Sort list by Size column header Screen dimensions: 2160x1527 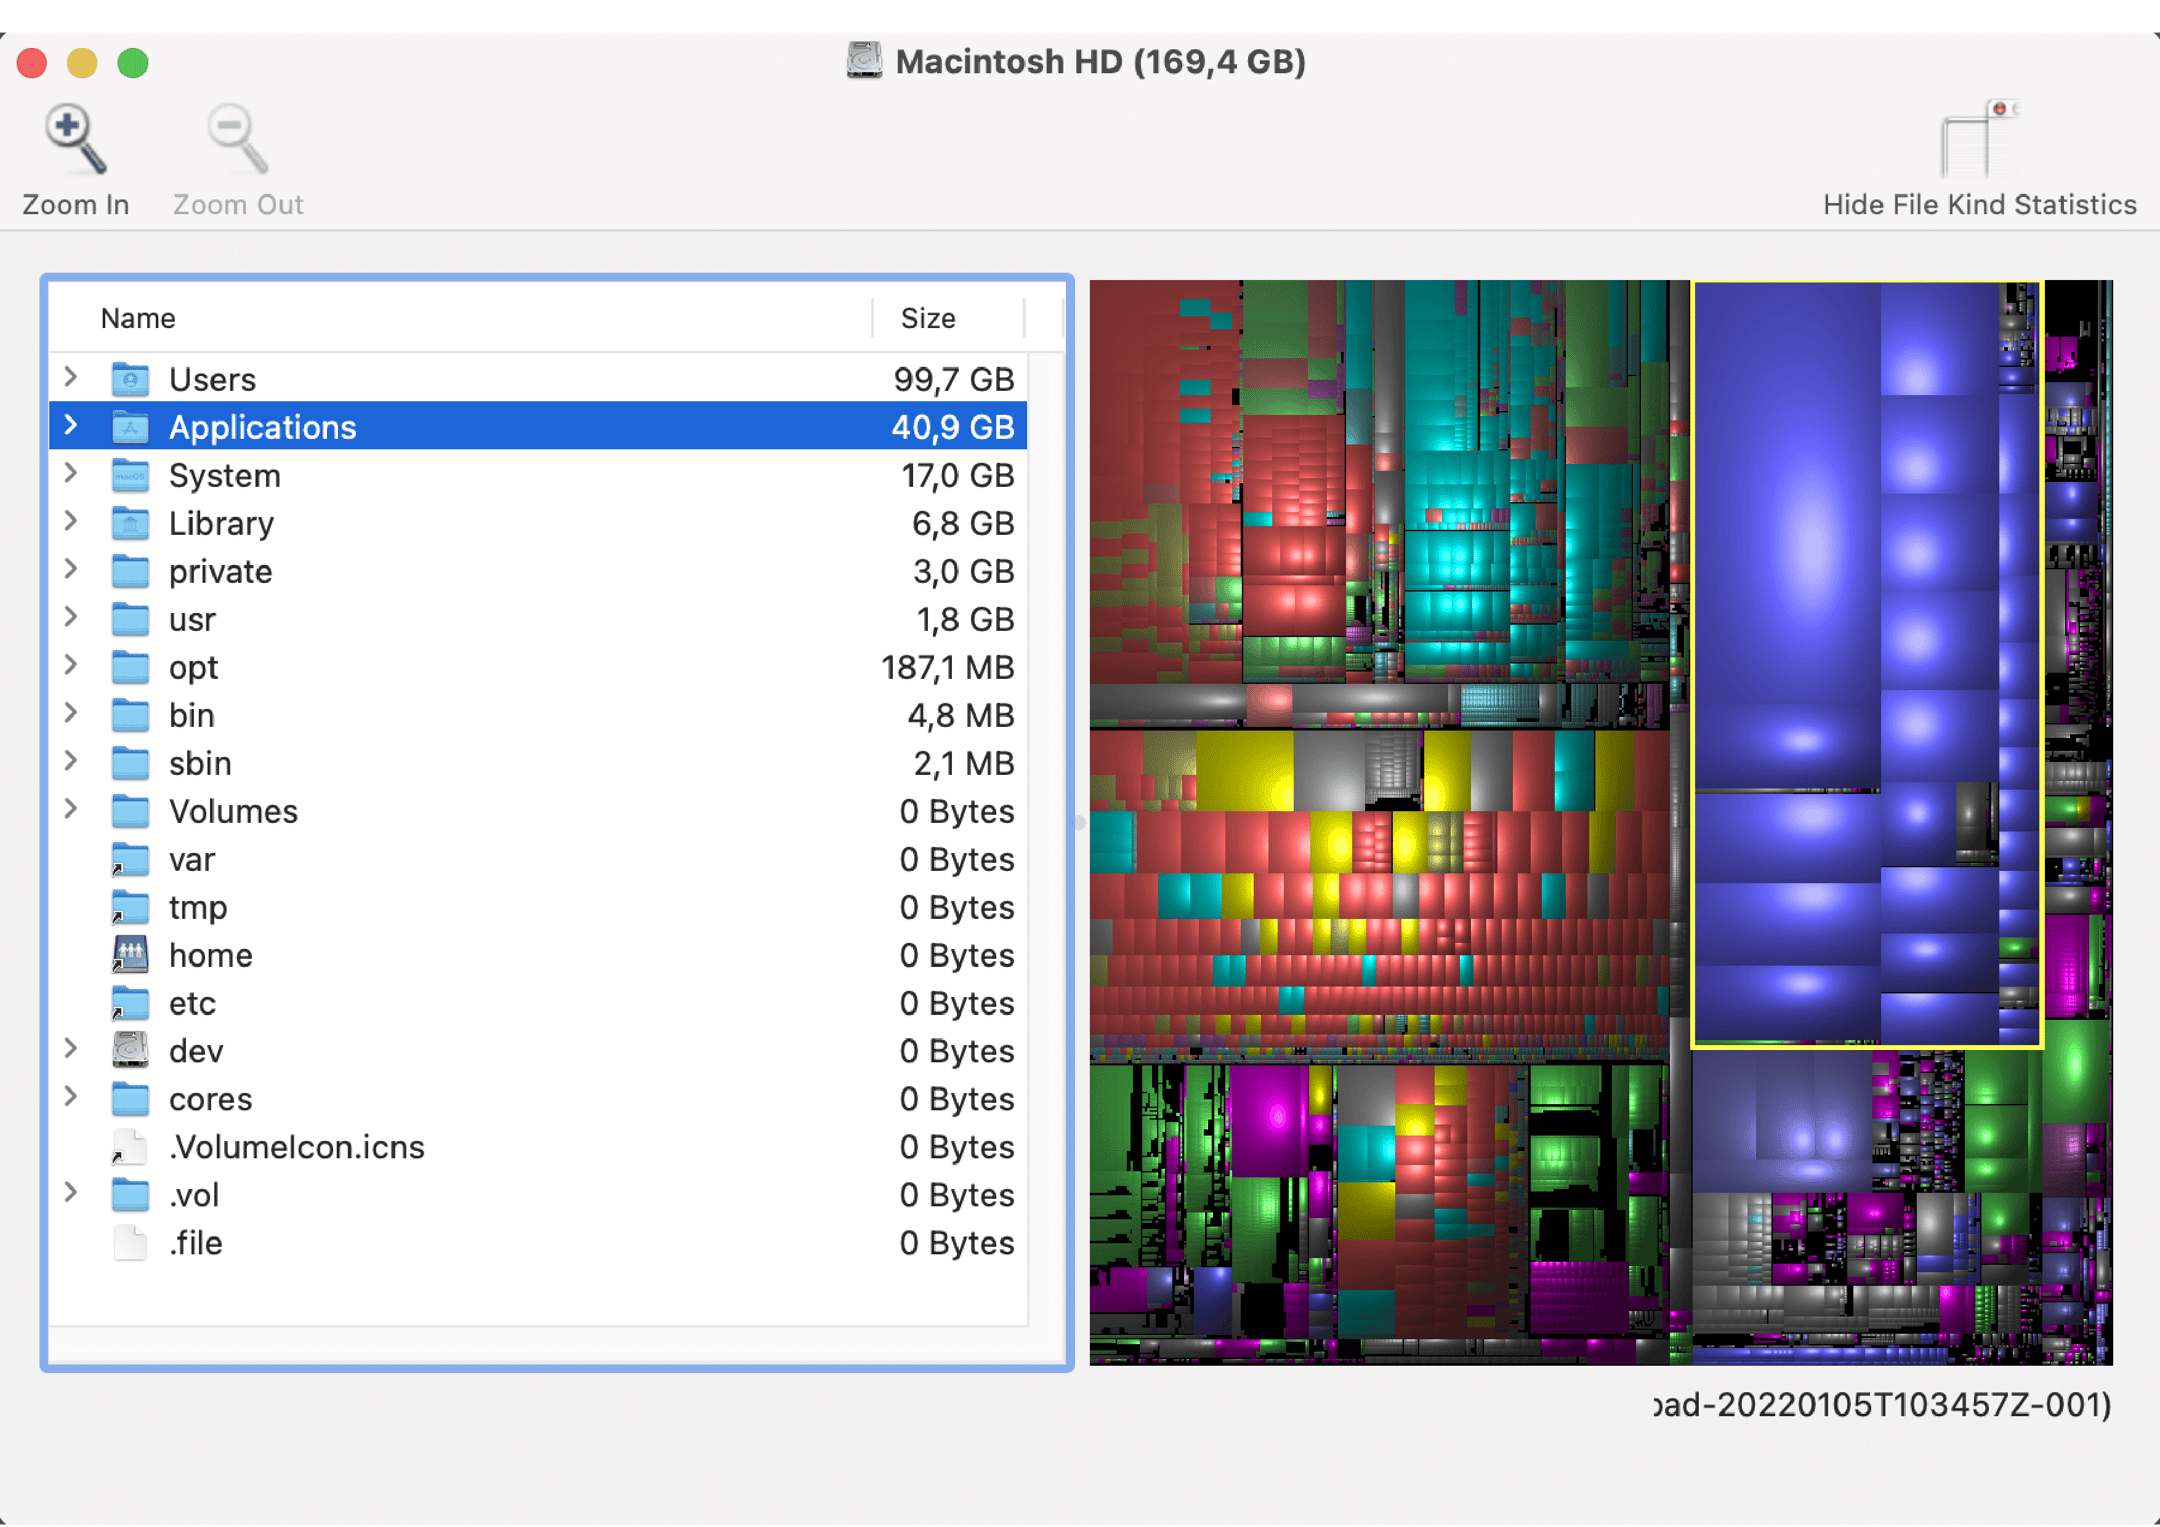927,319
